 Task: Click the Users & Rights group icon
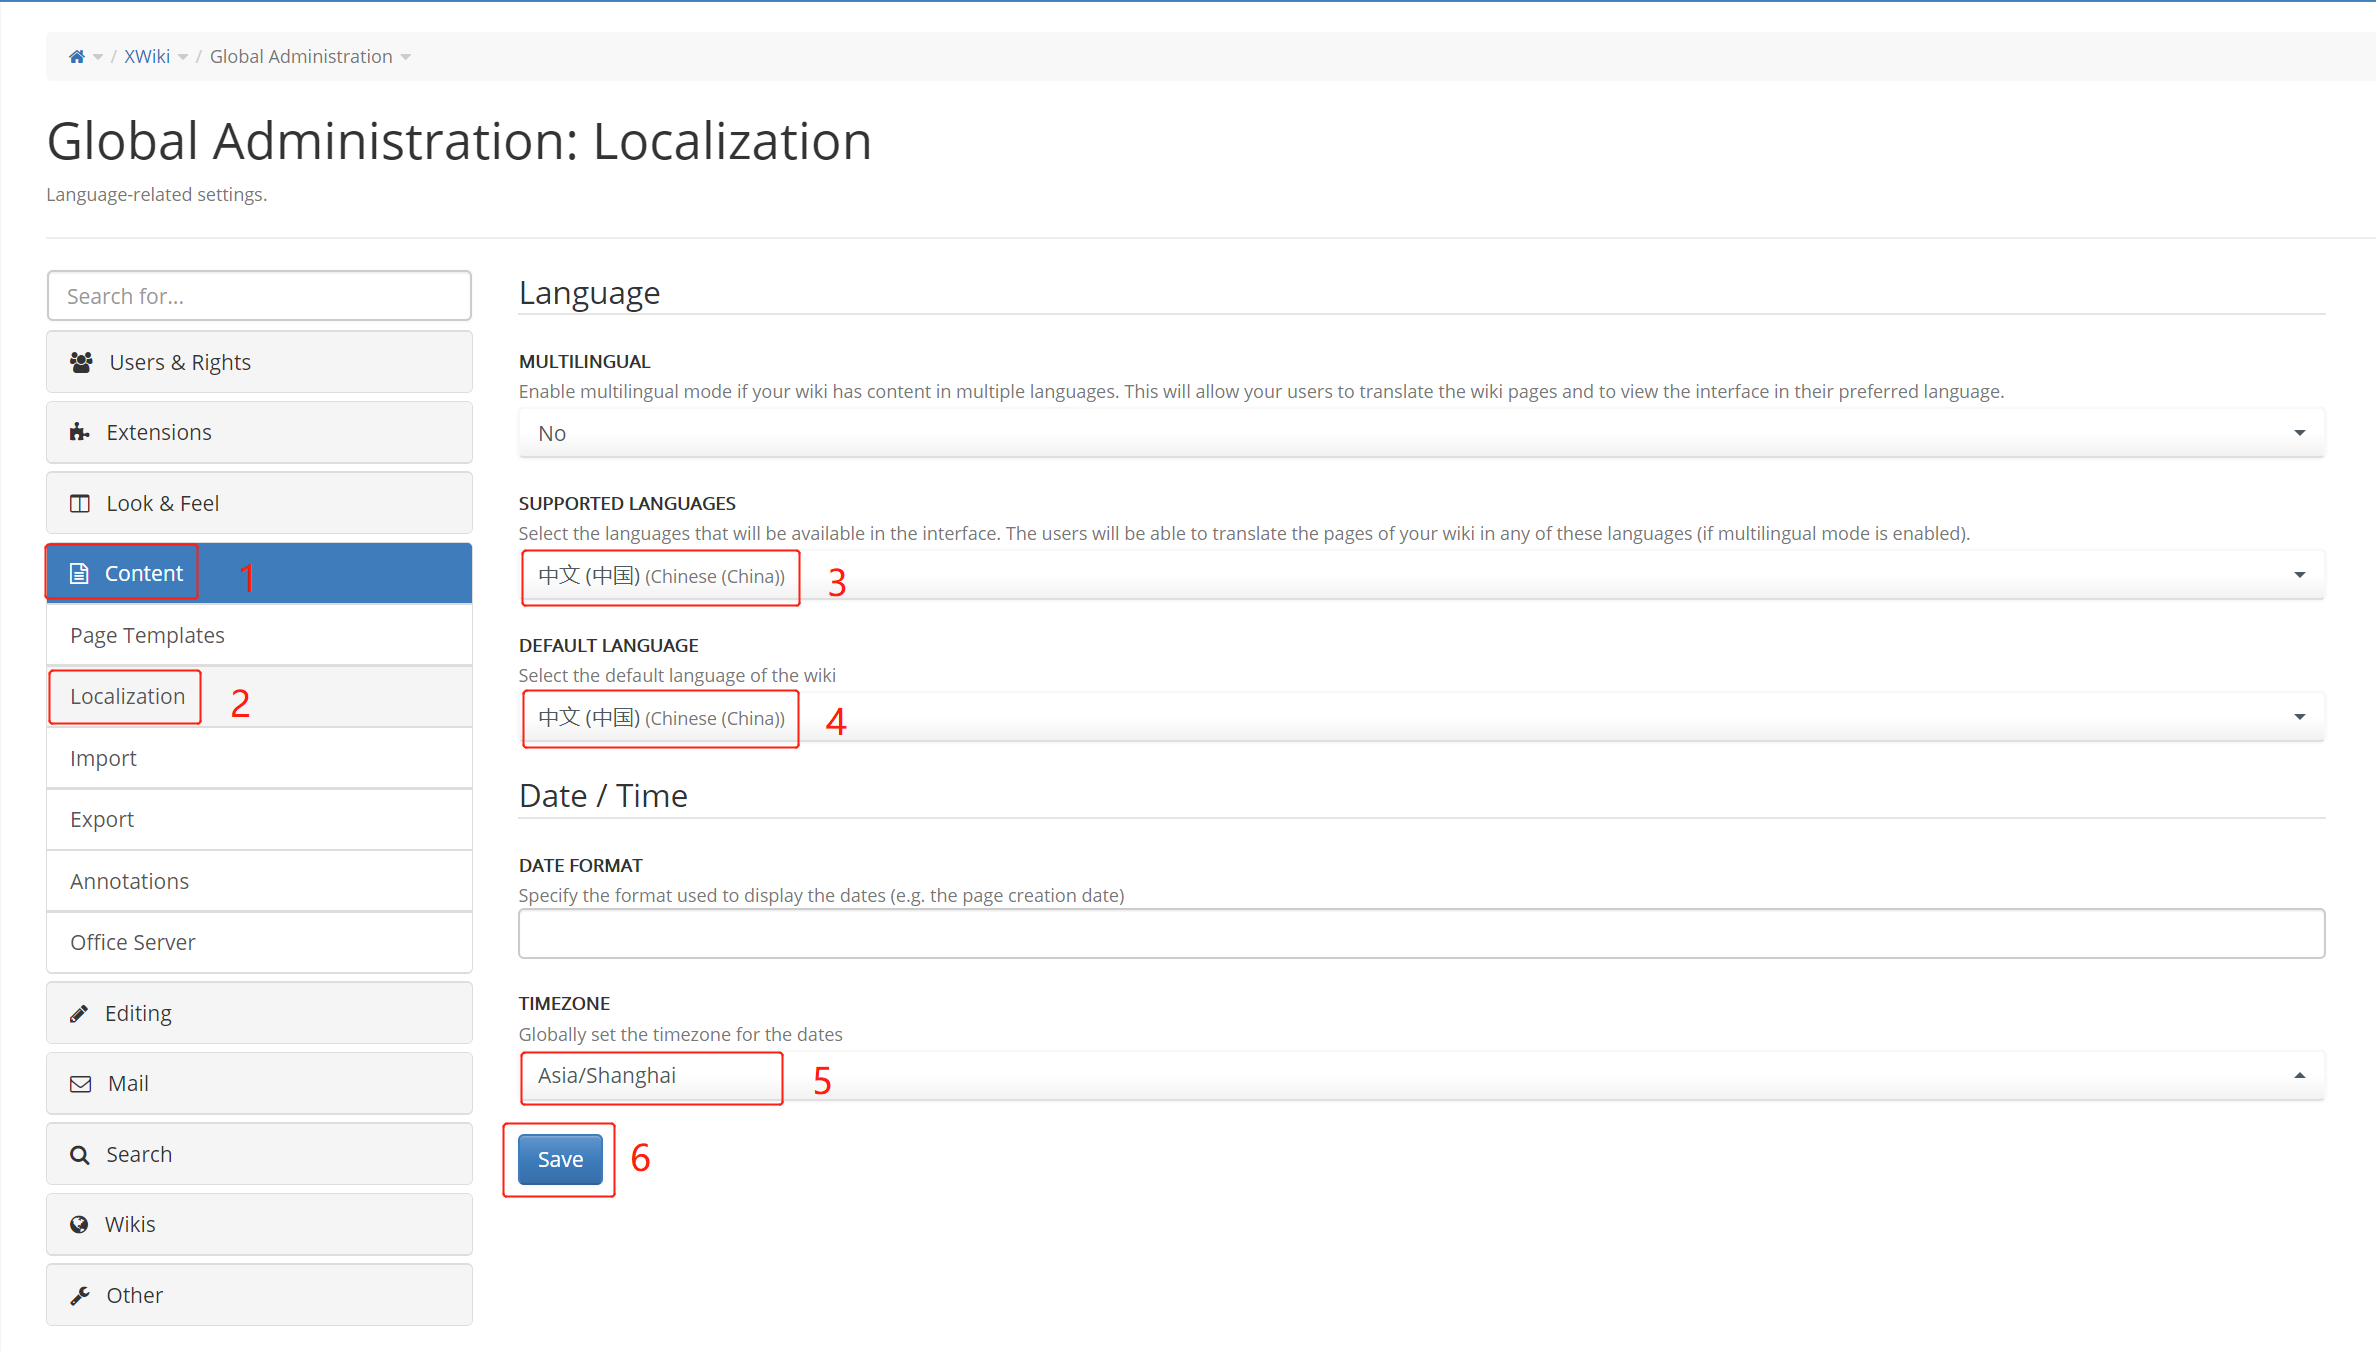tap(81, 362)
